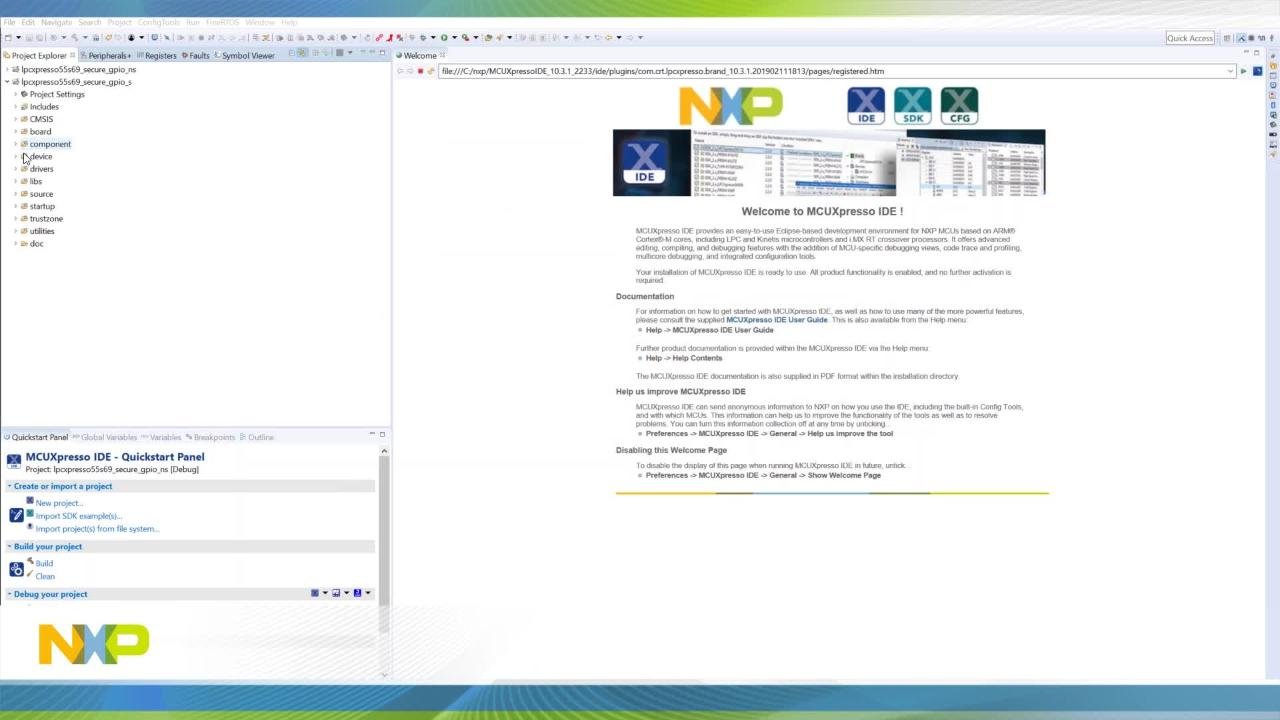Click 'New project...' in Quickstart Panel
The image size is (1280, 720).
(x=59, y=503)
